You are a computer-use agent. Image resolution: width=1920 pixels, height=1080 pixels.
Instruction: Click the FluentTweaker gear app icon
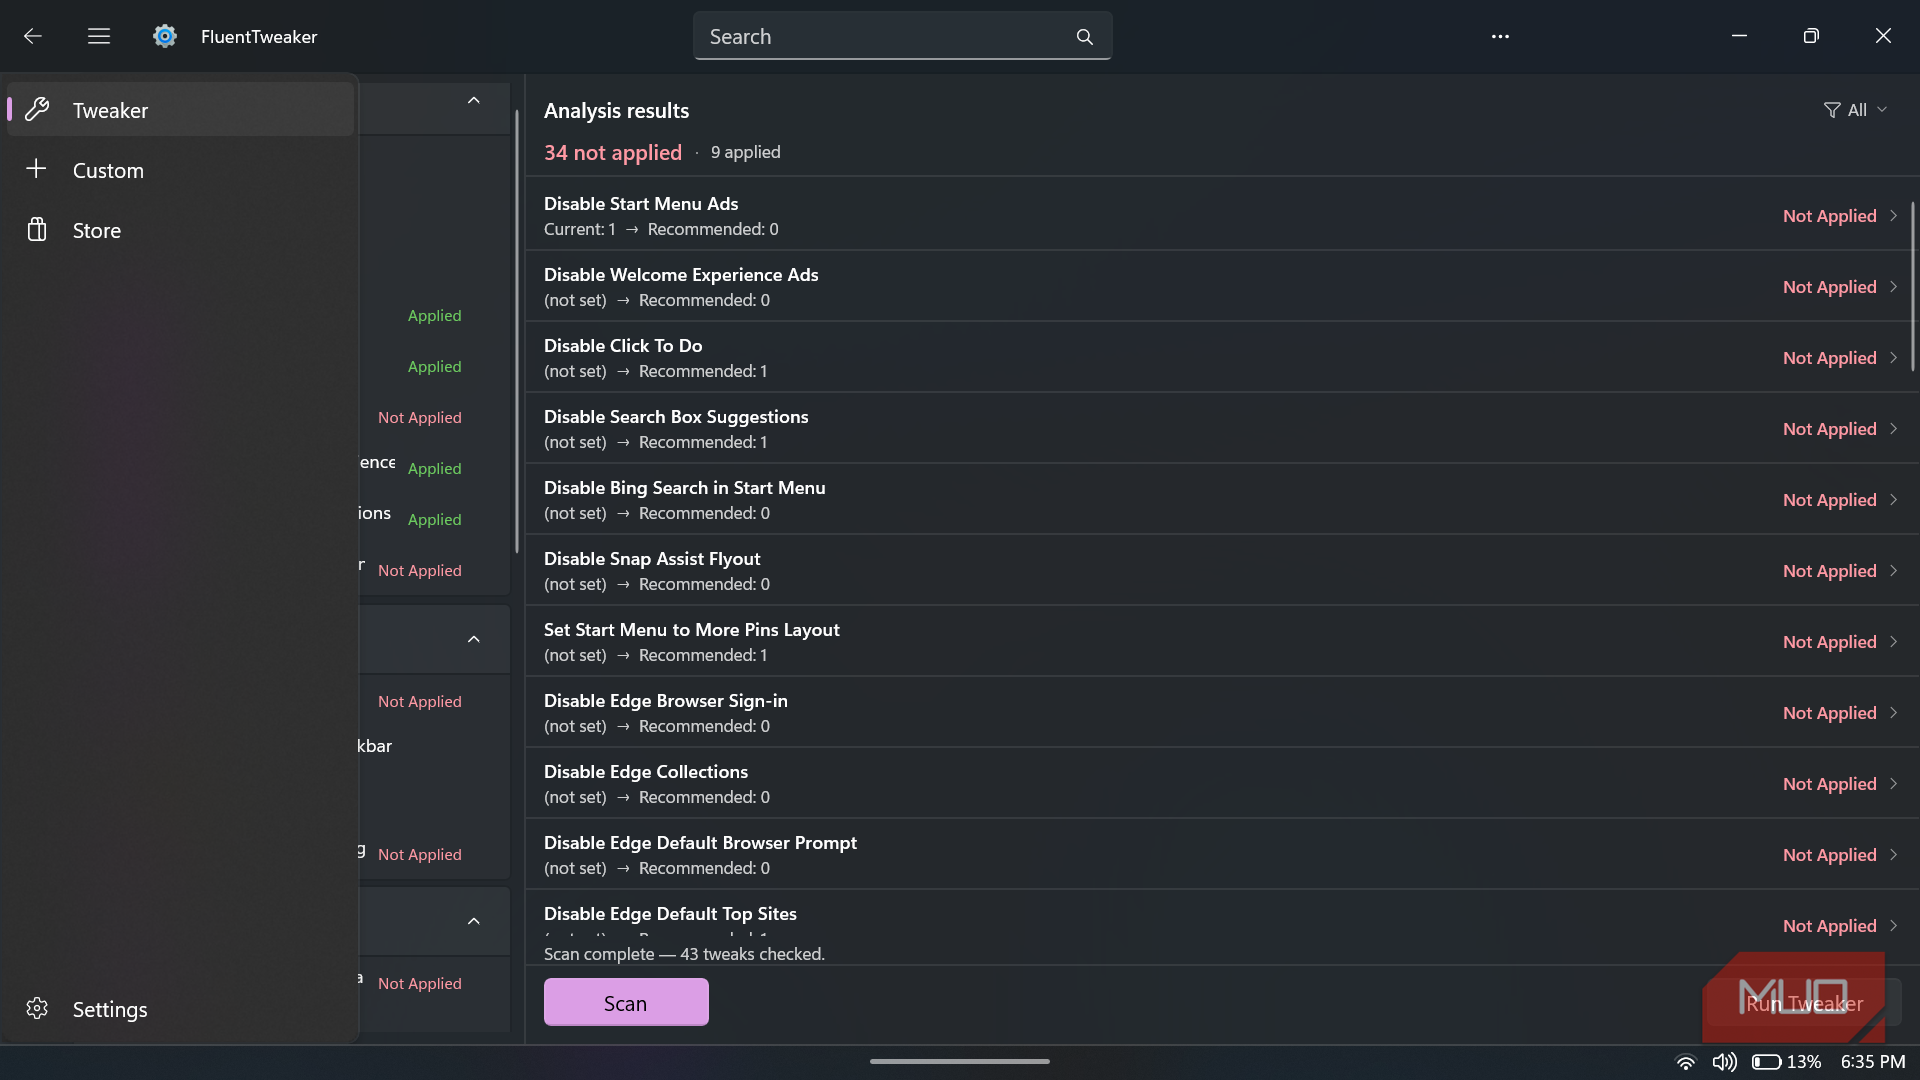click(165, 36)
